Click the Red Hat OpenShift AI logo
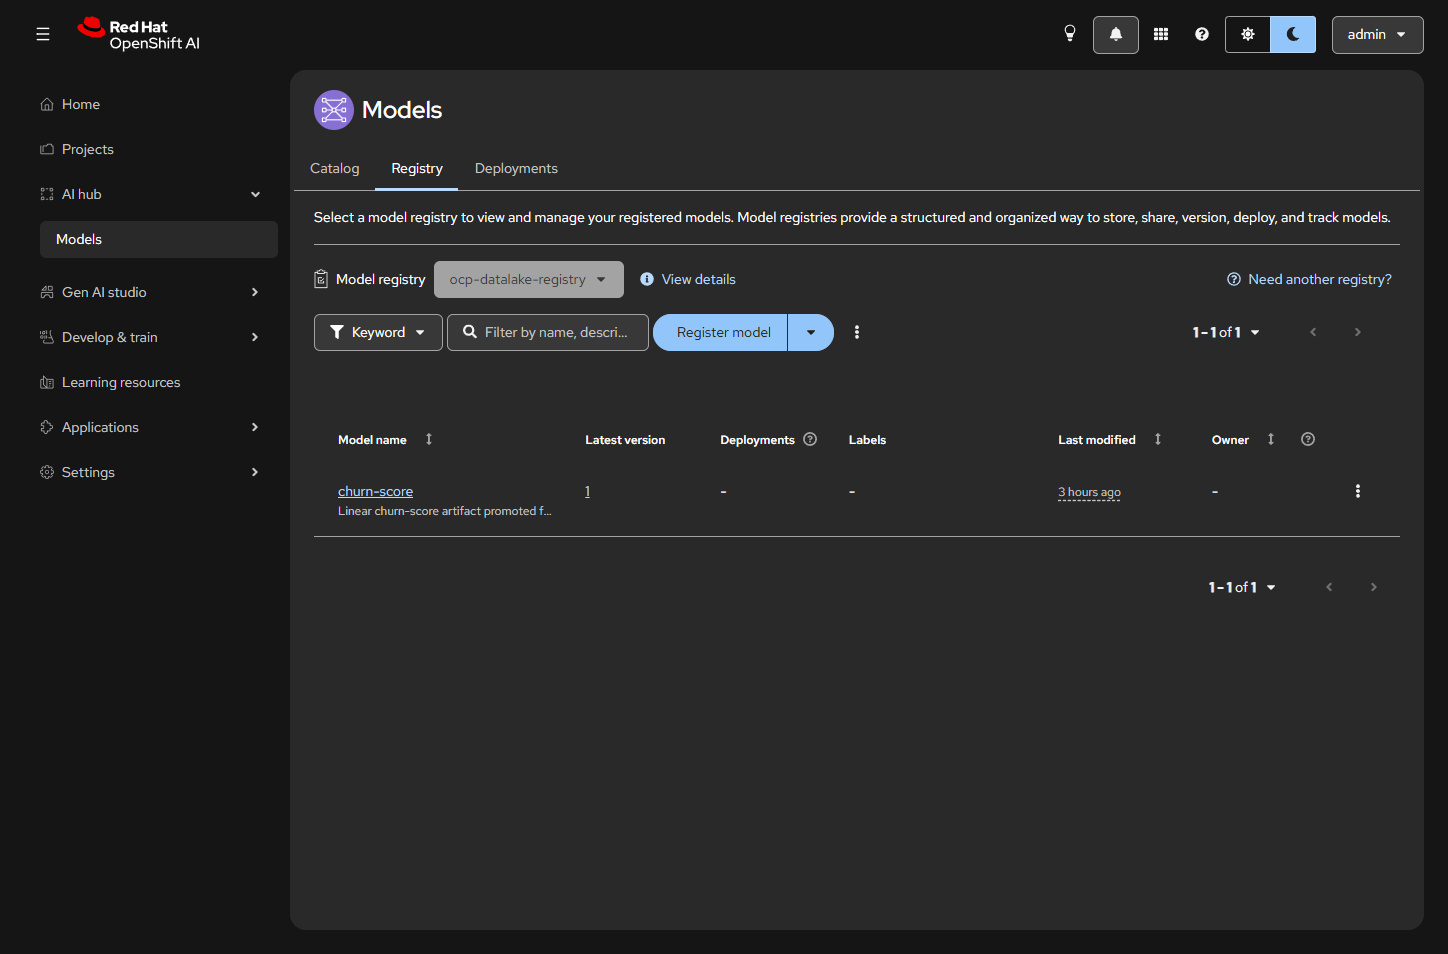 tap(139, 34)
